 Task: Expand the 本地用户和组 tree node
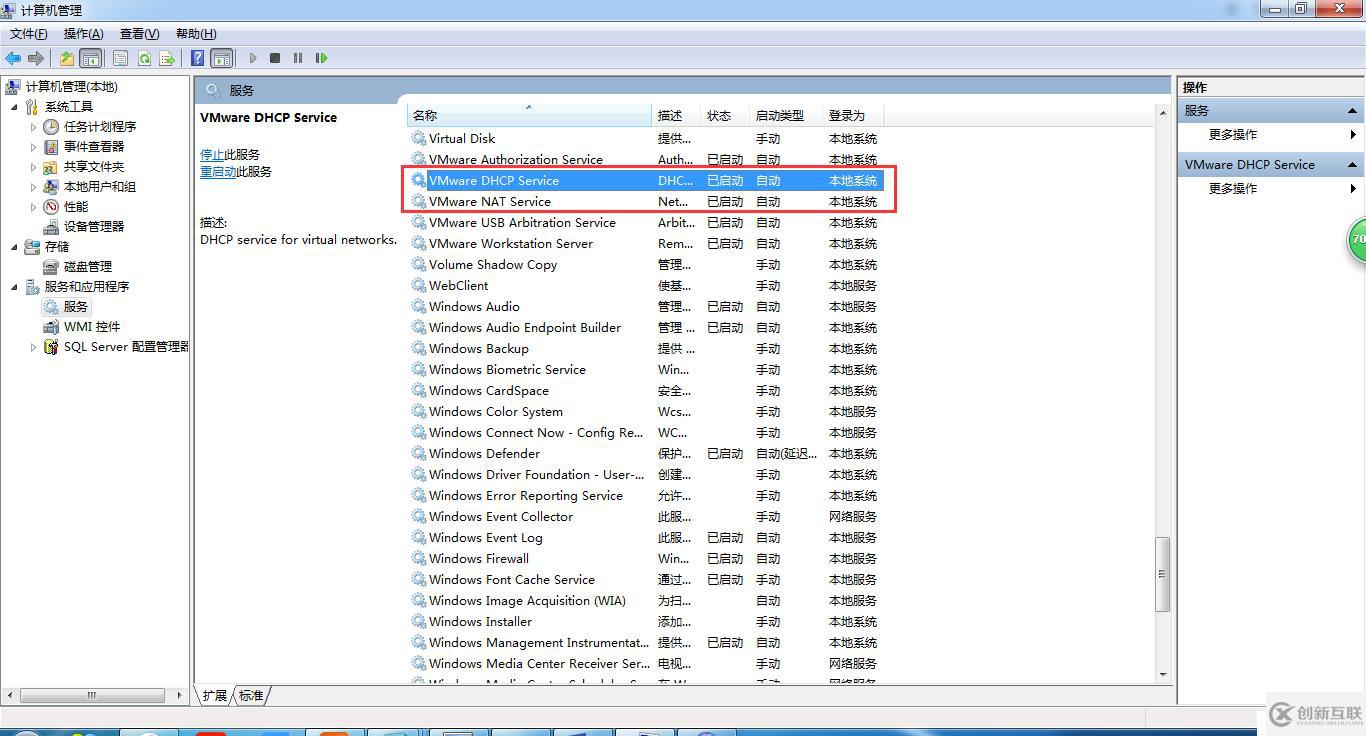[33, 187]
